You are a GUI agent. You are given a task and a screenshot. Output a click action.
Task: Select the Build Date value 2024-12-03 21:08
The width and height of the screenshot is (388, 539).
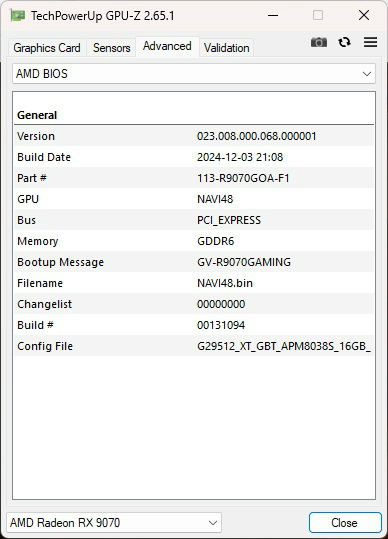pos(240,157)
